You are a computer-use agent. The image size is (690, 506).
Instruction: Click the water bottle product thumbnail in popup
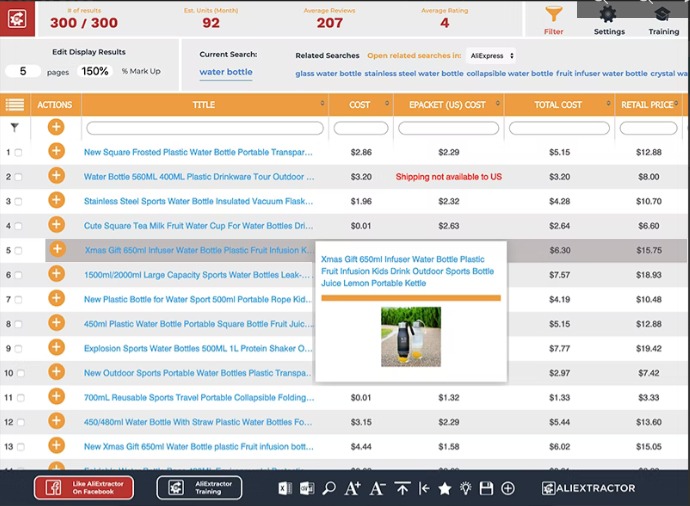click(x=411, y=337)
